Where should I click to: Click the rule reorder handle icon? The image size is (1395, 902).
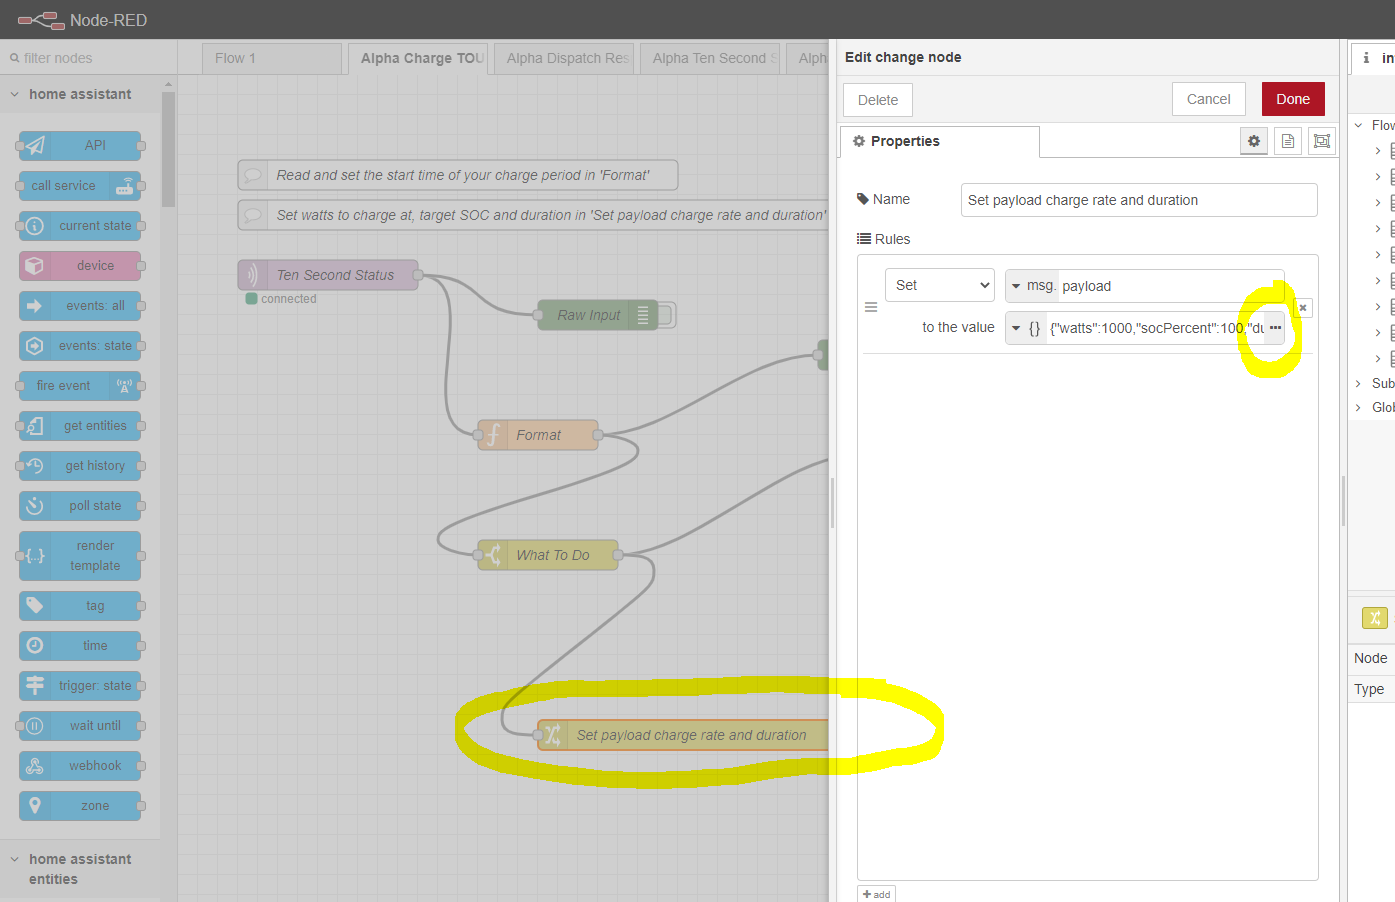[871, 307]
